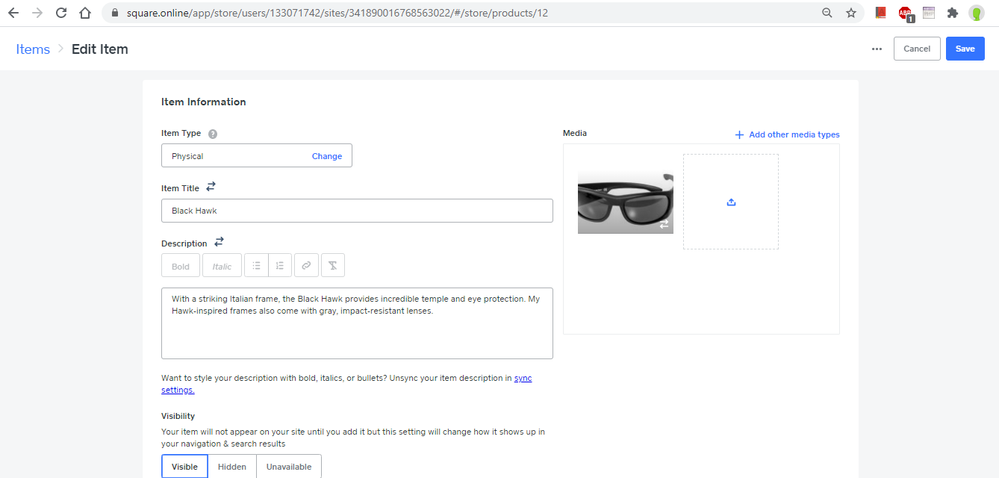Viewport: 999px width, 478px height.
Task: Click Change to pick another item type
Action: [327, 156]
